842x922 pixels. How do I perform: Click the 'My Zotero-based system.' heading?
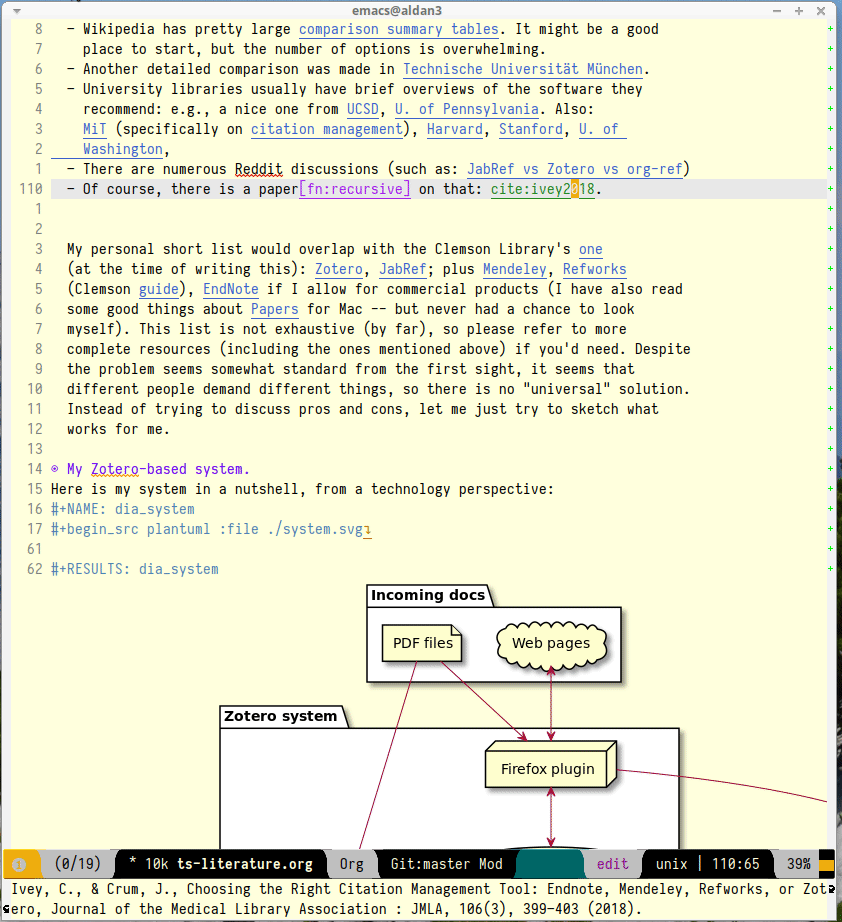tap(158, 469)
